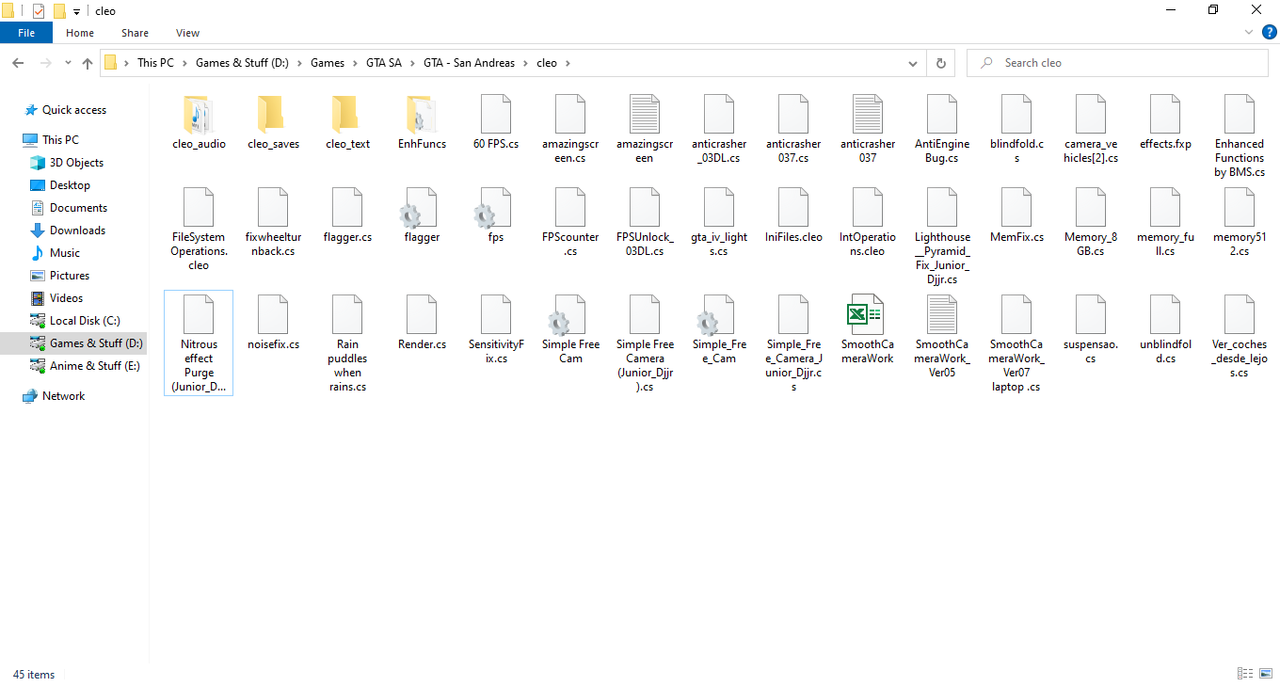
Task: Open Local Disk (C:) in navigation pane
Action: click(85, 320)
